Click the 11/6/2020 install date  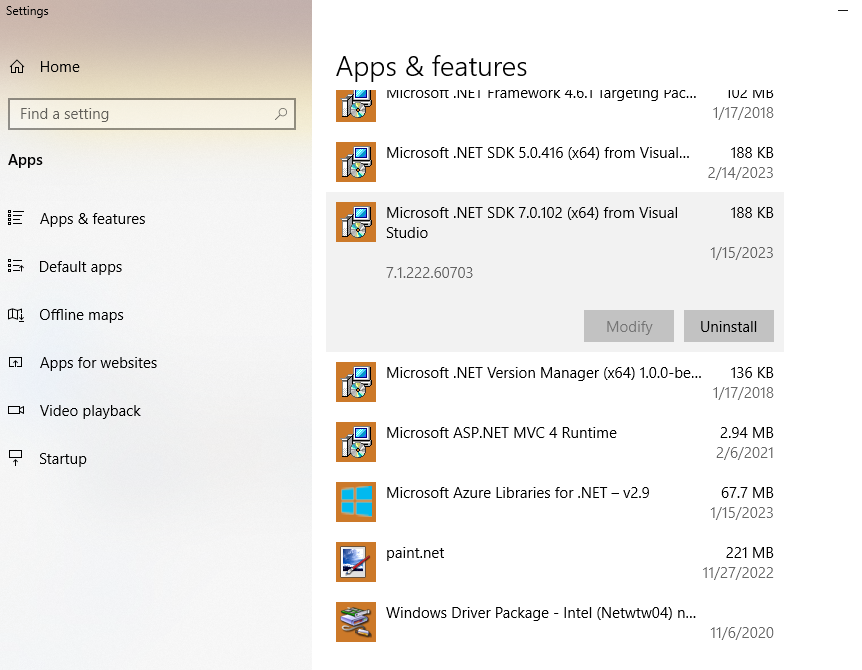742,633
